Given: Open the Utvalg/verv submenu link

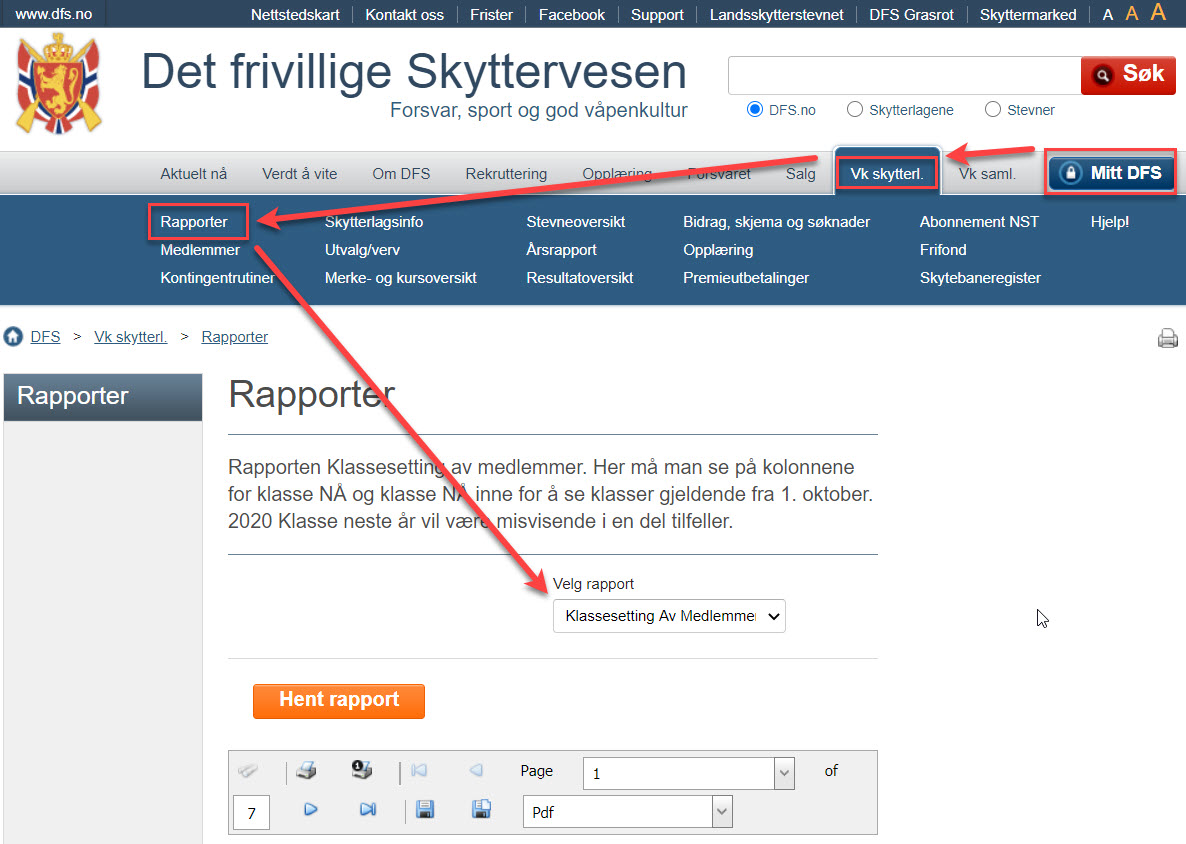Looking at the screenshot, I should (x=362, y=250).
